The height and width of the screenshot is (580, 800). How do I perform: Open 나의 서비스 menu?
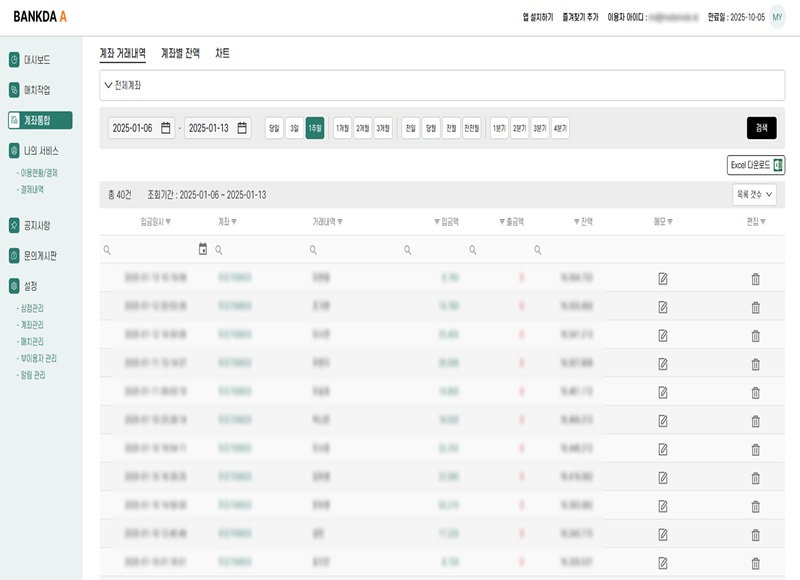[34, 151]
